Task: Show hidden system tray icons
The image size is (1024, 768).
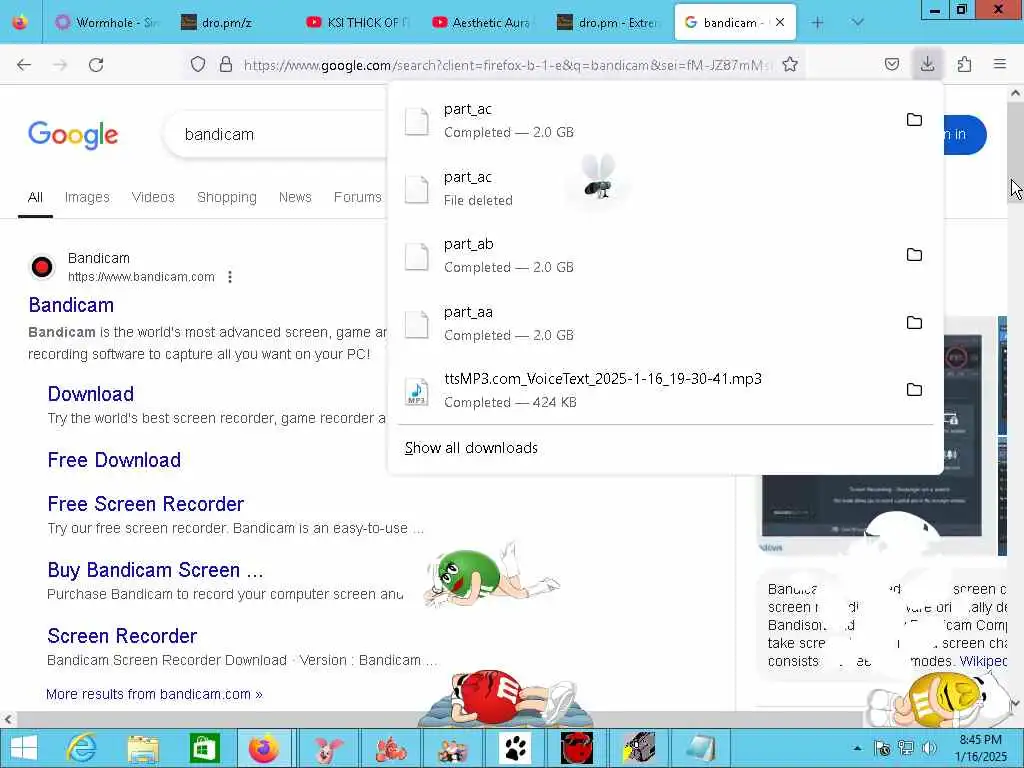Action: [x=857, y=748]
